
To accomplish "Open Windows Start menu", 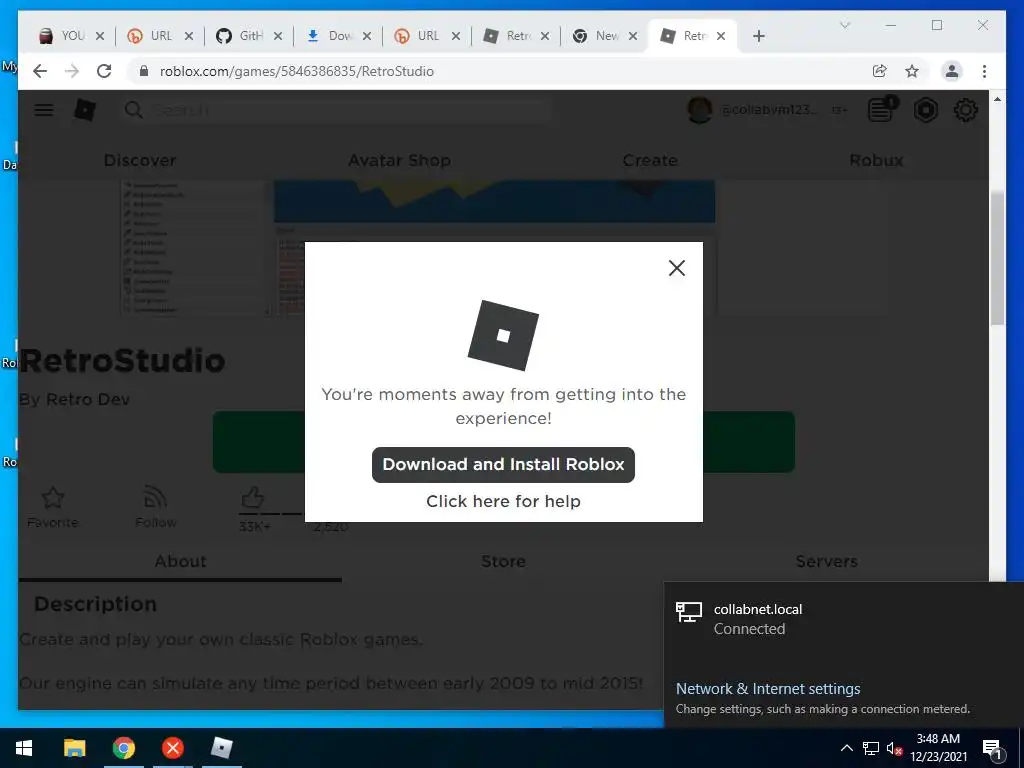I will tap(24, 748).
